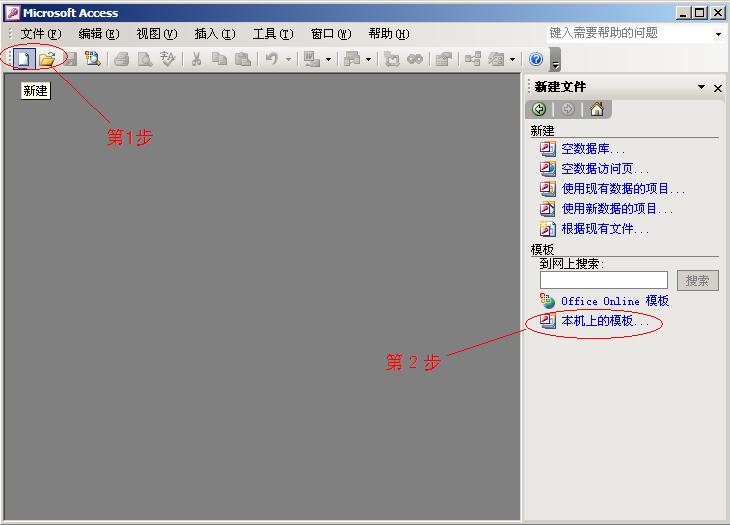Open the 窗口(W) menu
This screenshot has height=525, width=730.
(331, 34)
